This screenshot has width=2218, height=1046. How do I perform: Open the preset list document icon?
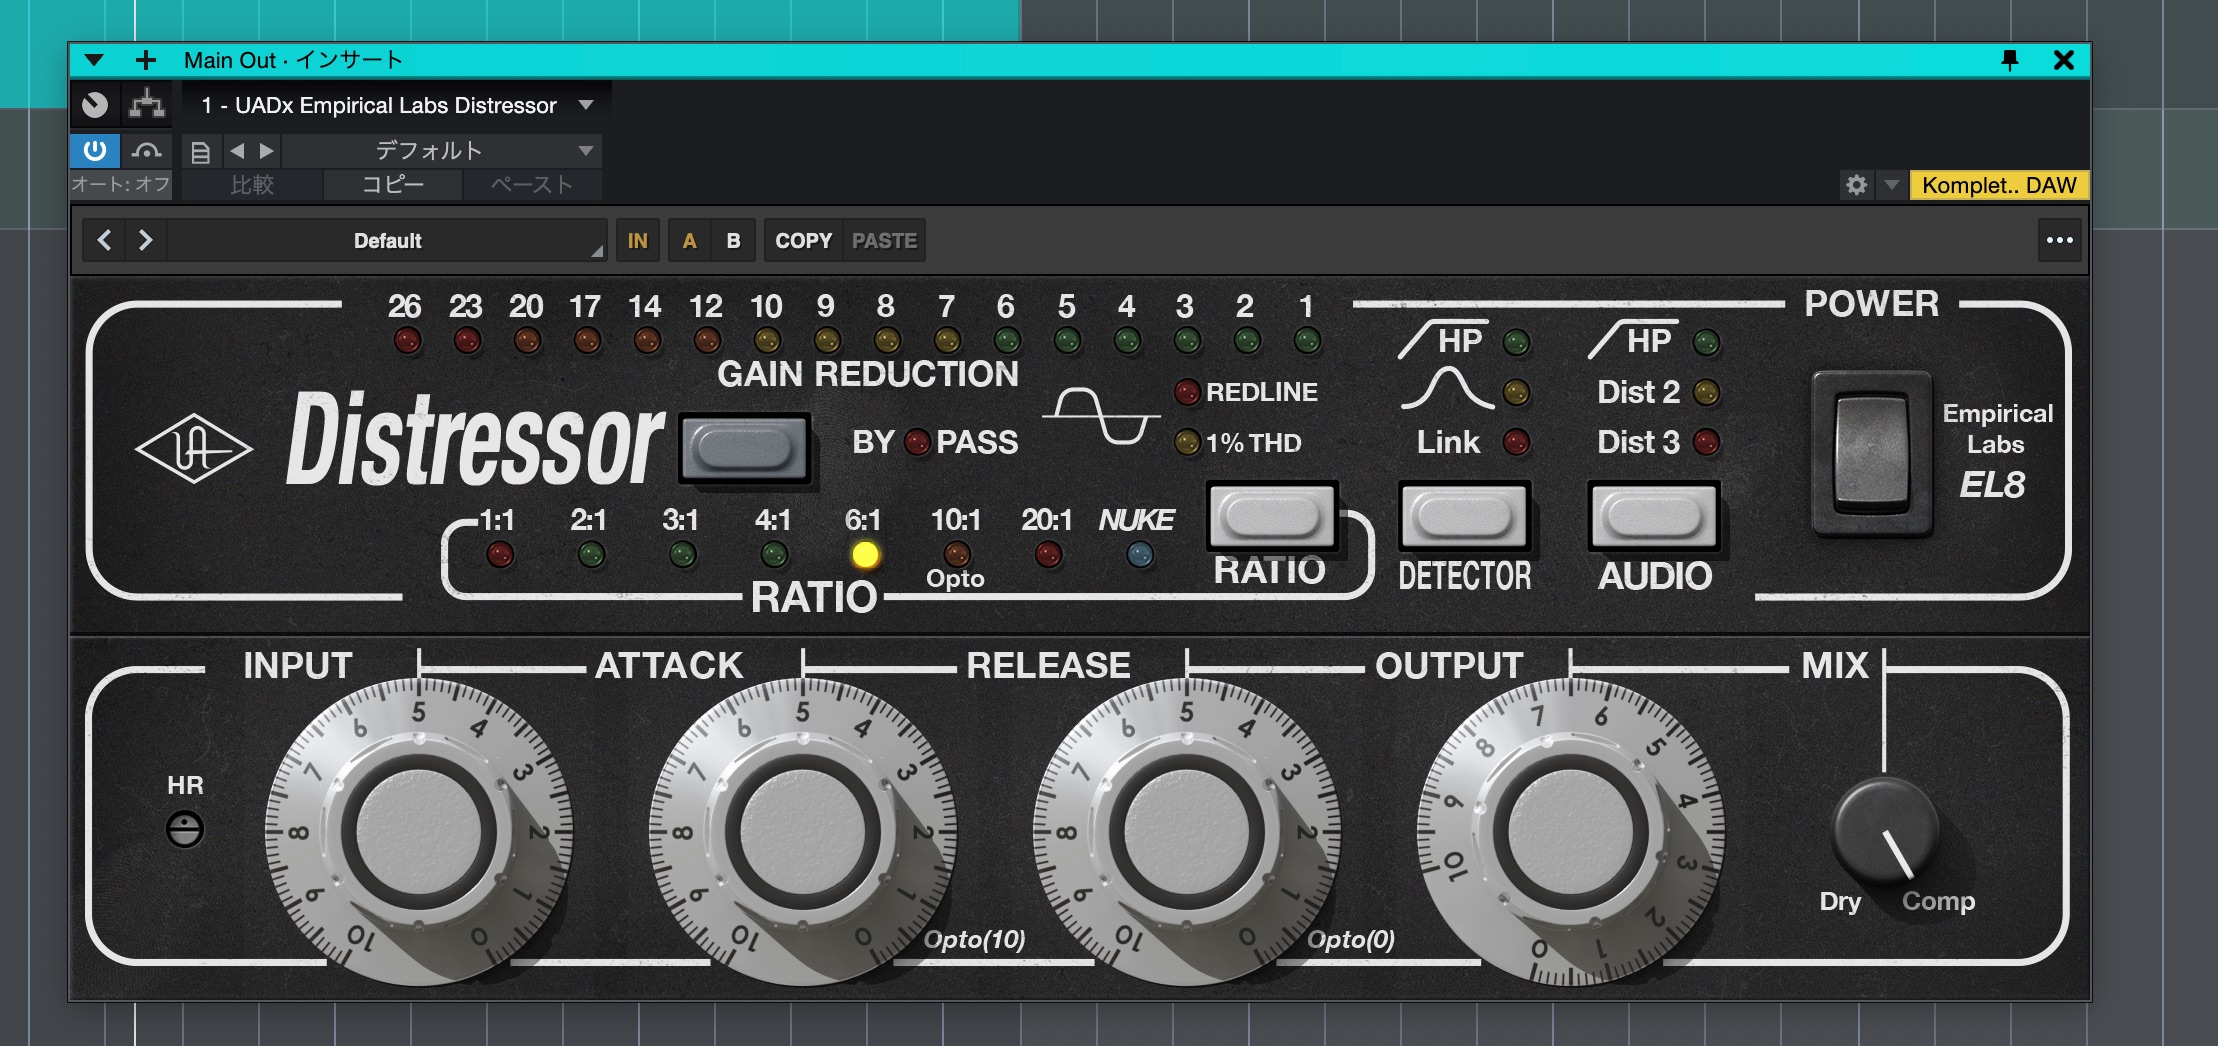tap(200, 152)
